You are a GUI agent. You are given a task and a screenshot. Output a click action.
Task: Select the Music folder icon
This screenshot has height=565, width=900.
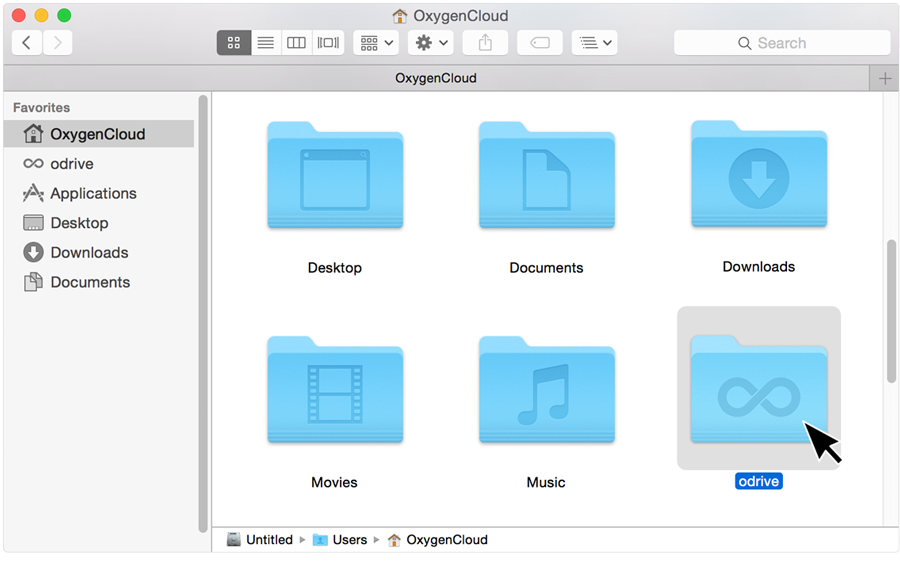[x=547, y=390]
